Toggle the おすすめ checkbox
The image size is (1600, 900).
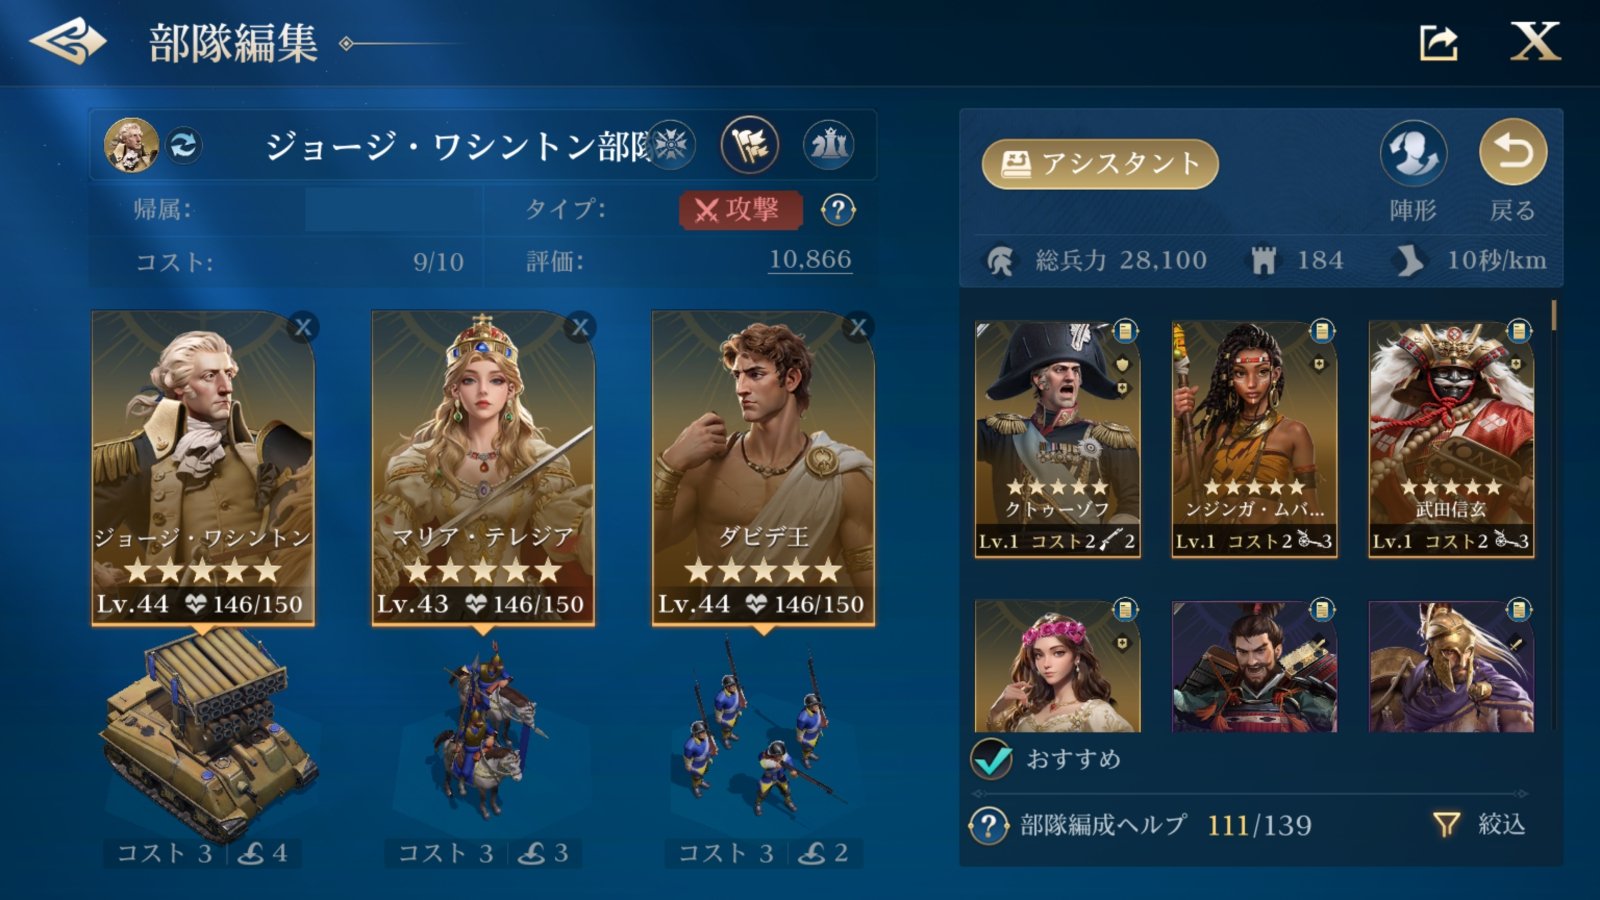pos(992,759)
